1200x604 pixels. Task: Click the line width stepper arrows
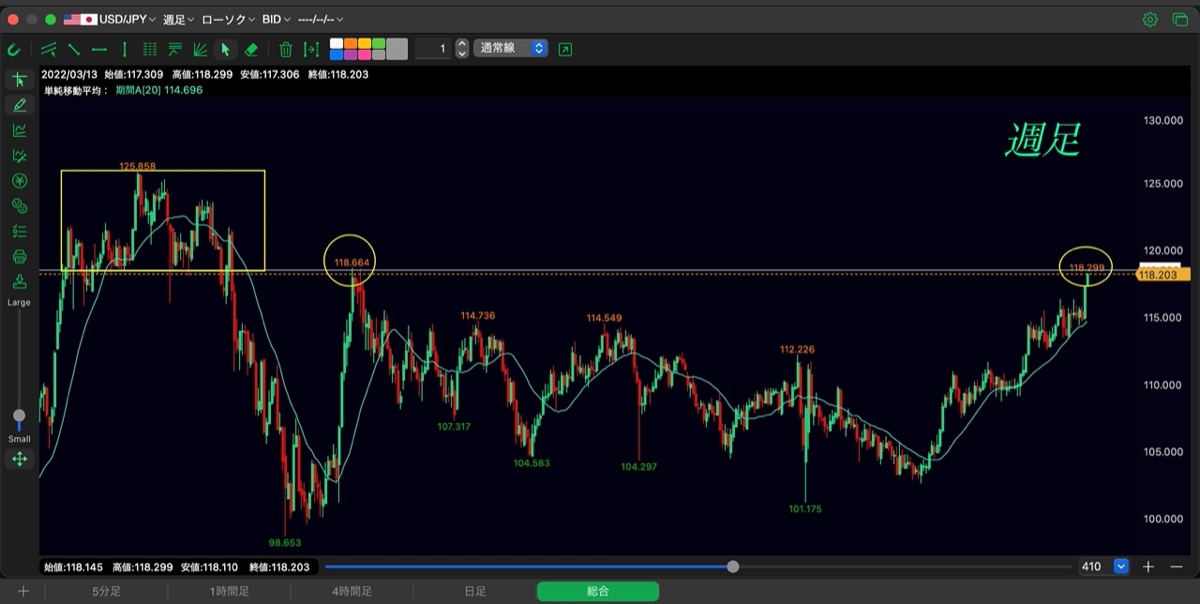tap(462, 48)
